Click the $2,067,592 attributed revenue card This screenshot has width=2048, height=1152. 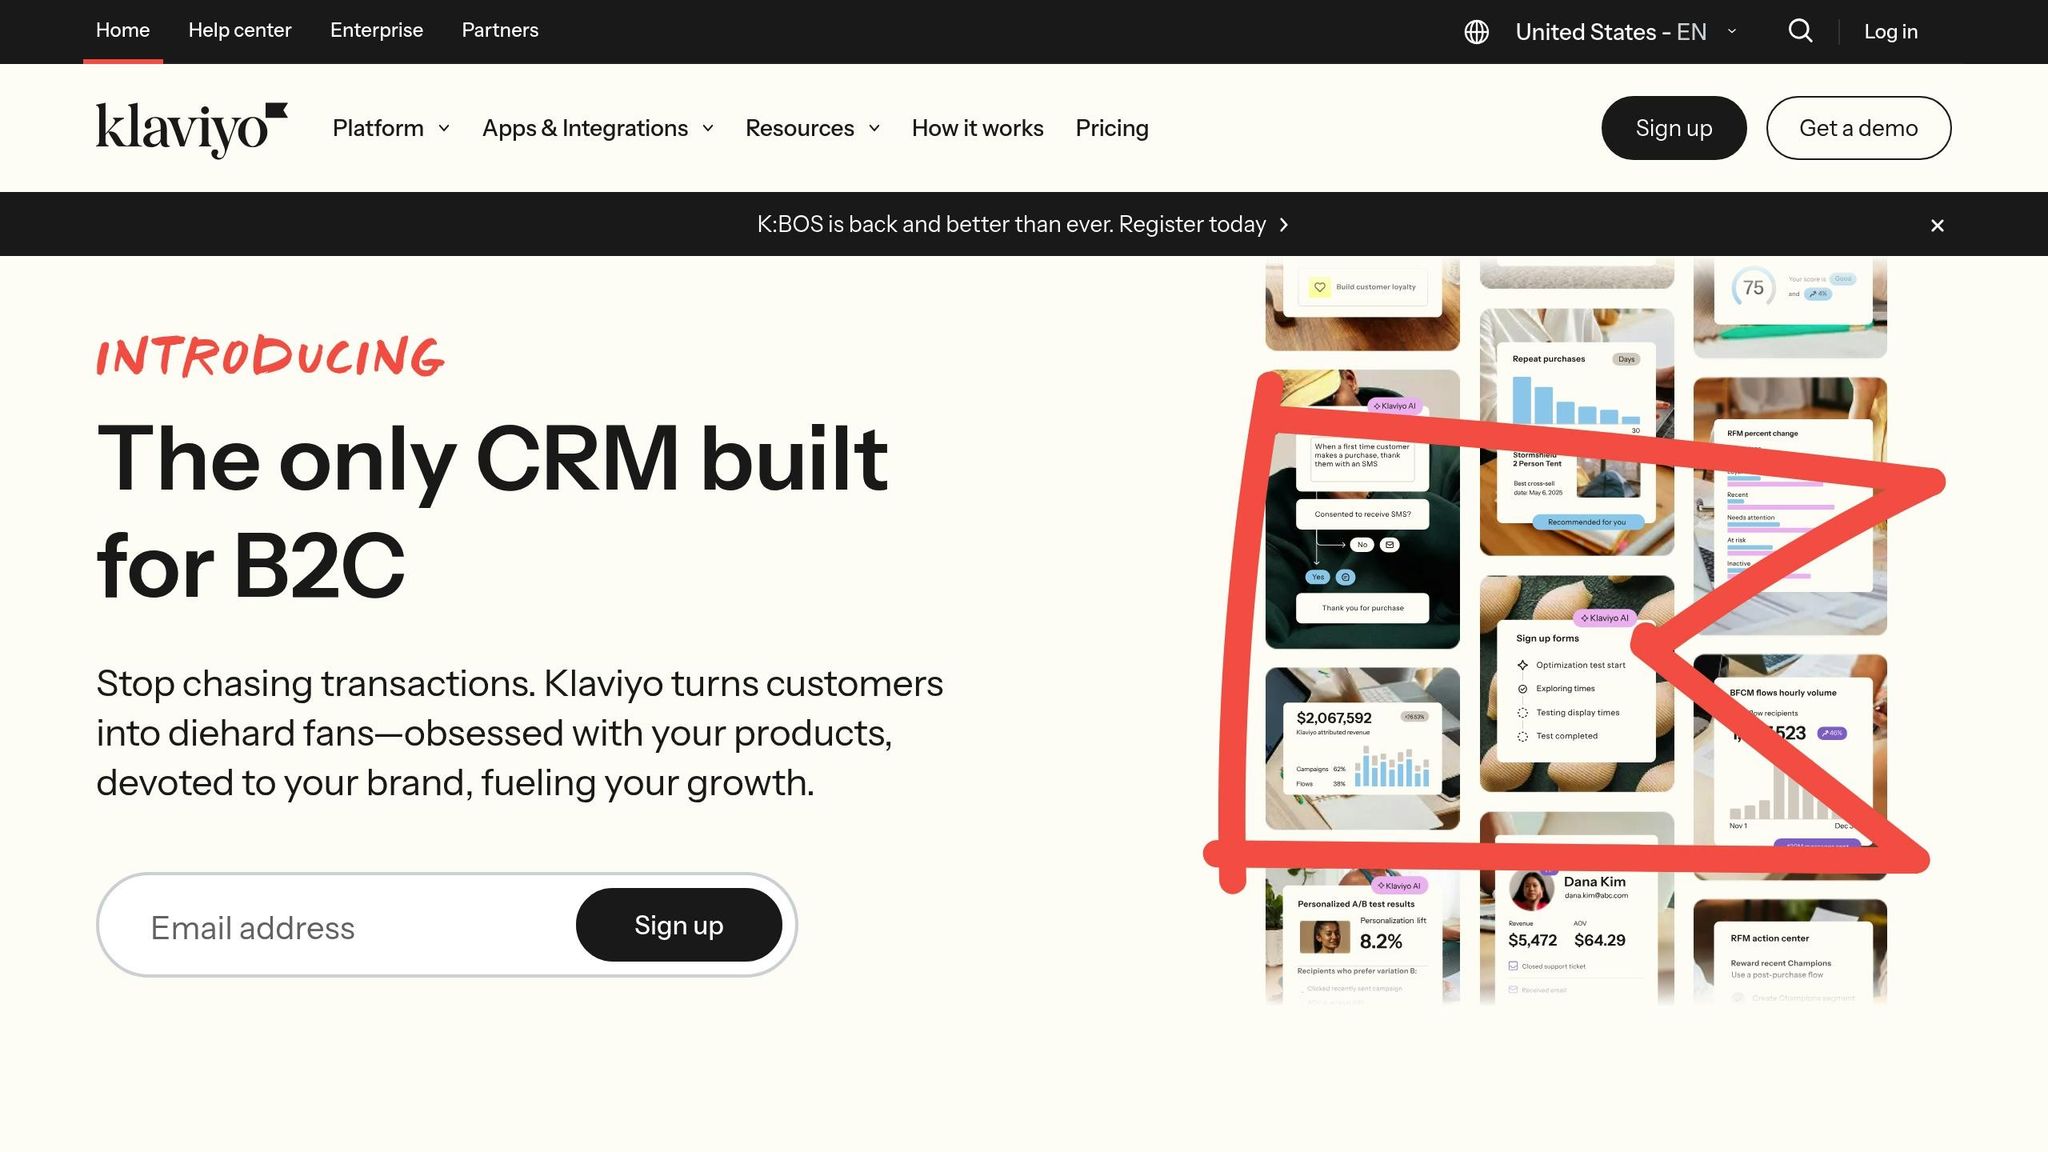click(1361, 748)
